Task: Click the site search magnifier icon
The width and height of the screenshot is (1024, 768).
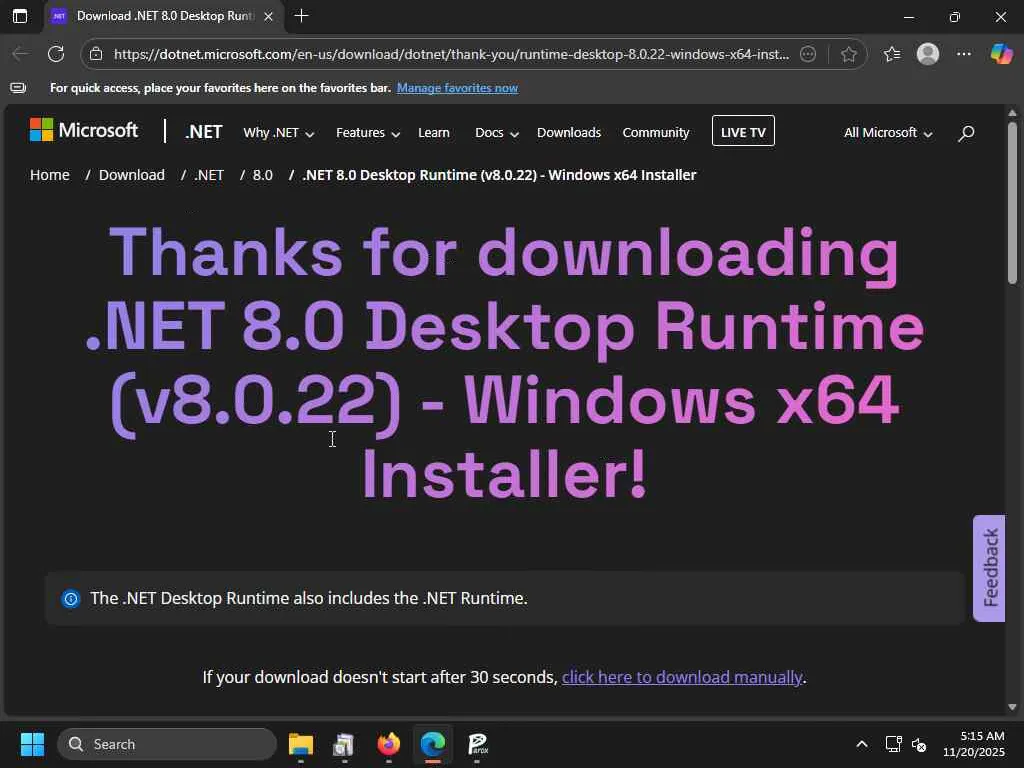Action: click(x=966, y=133)
